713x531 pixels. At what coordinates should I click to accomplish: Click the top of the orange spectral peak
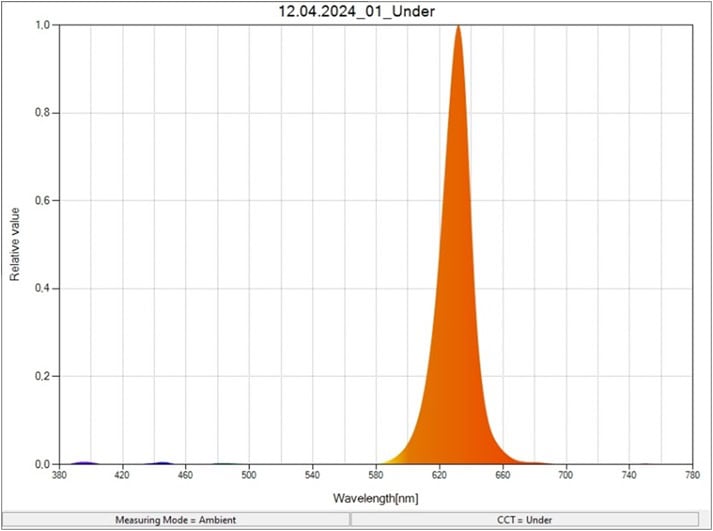[x=458, y=29]
